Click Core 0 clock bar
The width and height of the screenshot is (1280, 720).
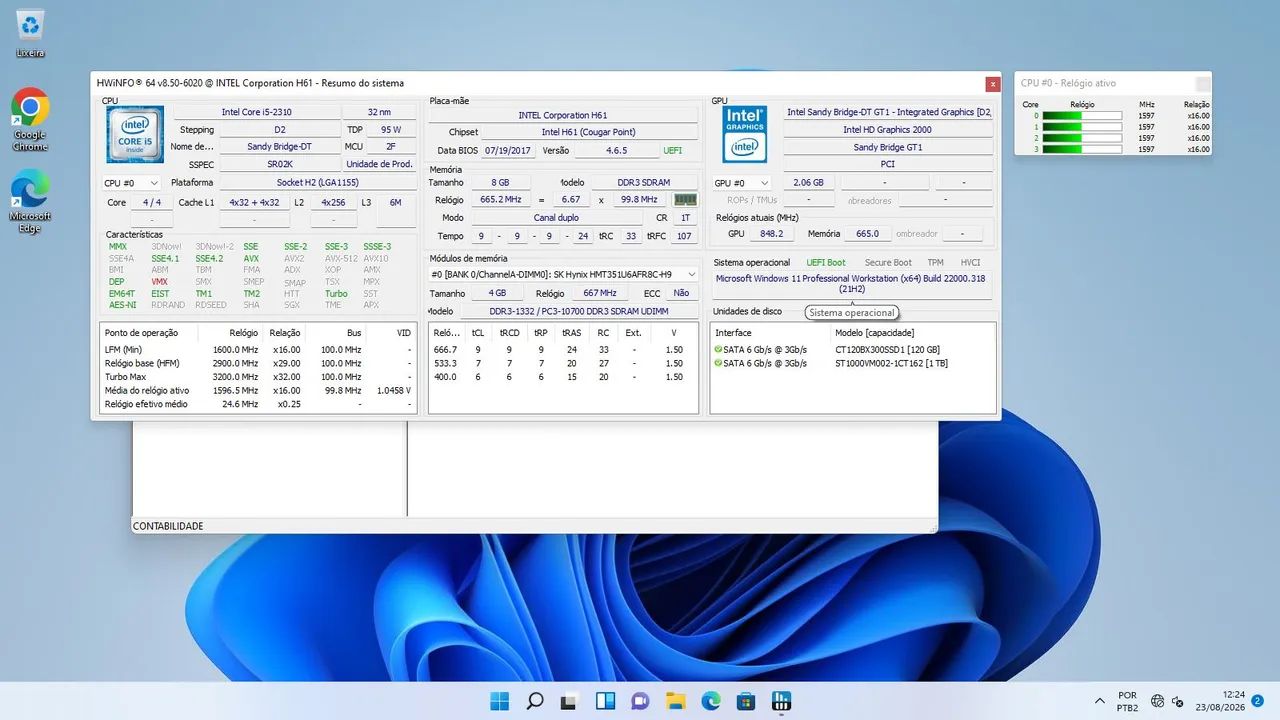coord(1082,116)
